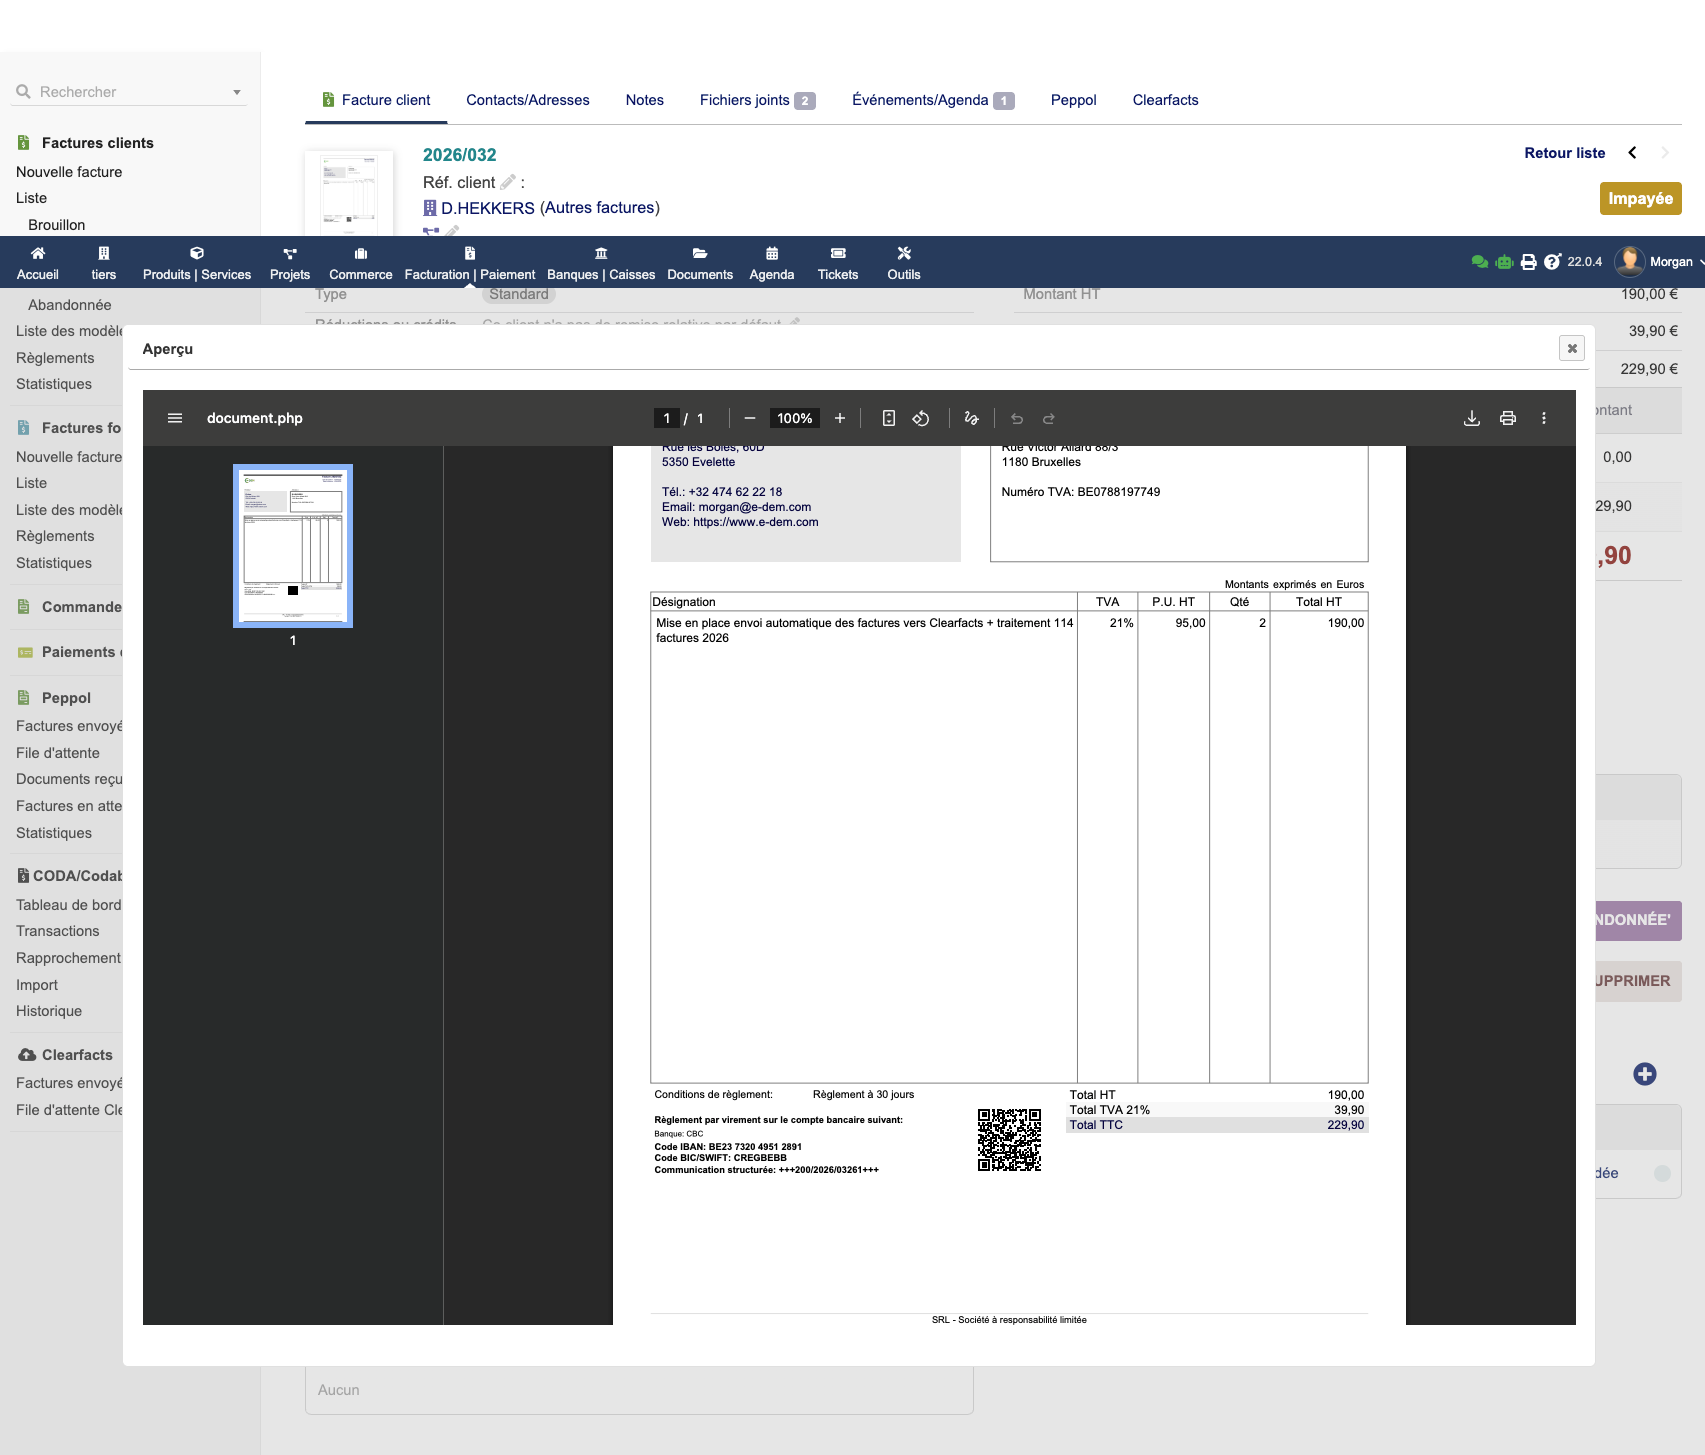Expand the search field dropdown arrow
Image resolution: width=1705 pixels, height=1455 pixels.
237,92
